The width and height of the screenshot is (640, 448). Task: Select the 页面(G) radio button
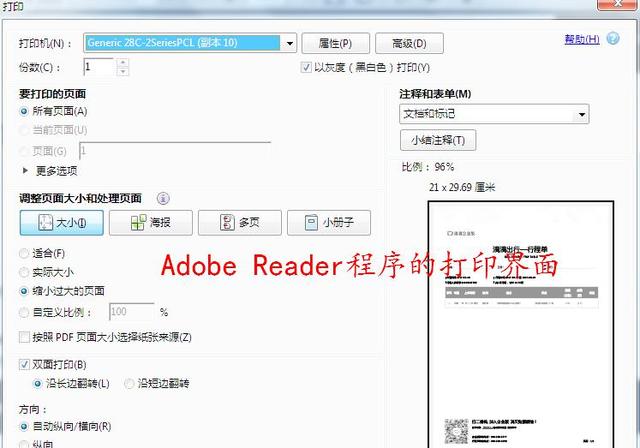point(24,151)
